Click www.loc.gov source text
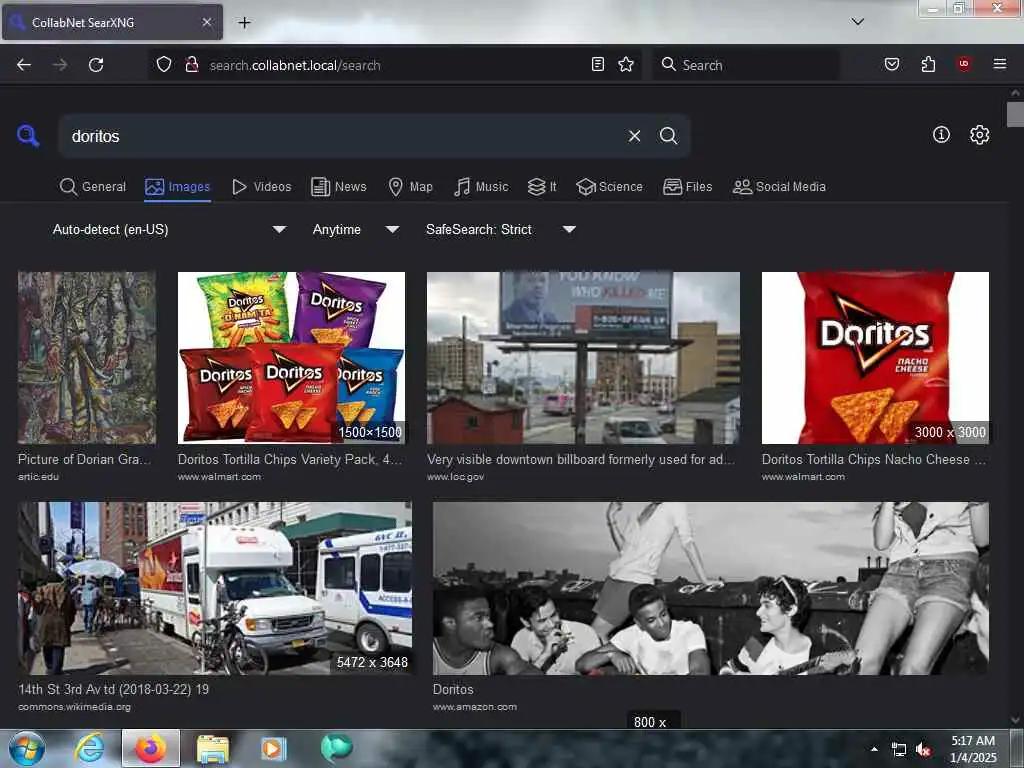This screenshot has height=768, width=1024. (x=456, y=477)
